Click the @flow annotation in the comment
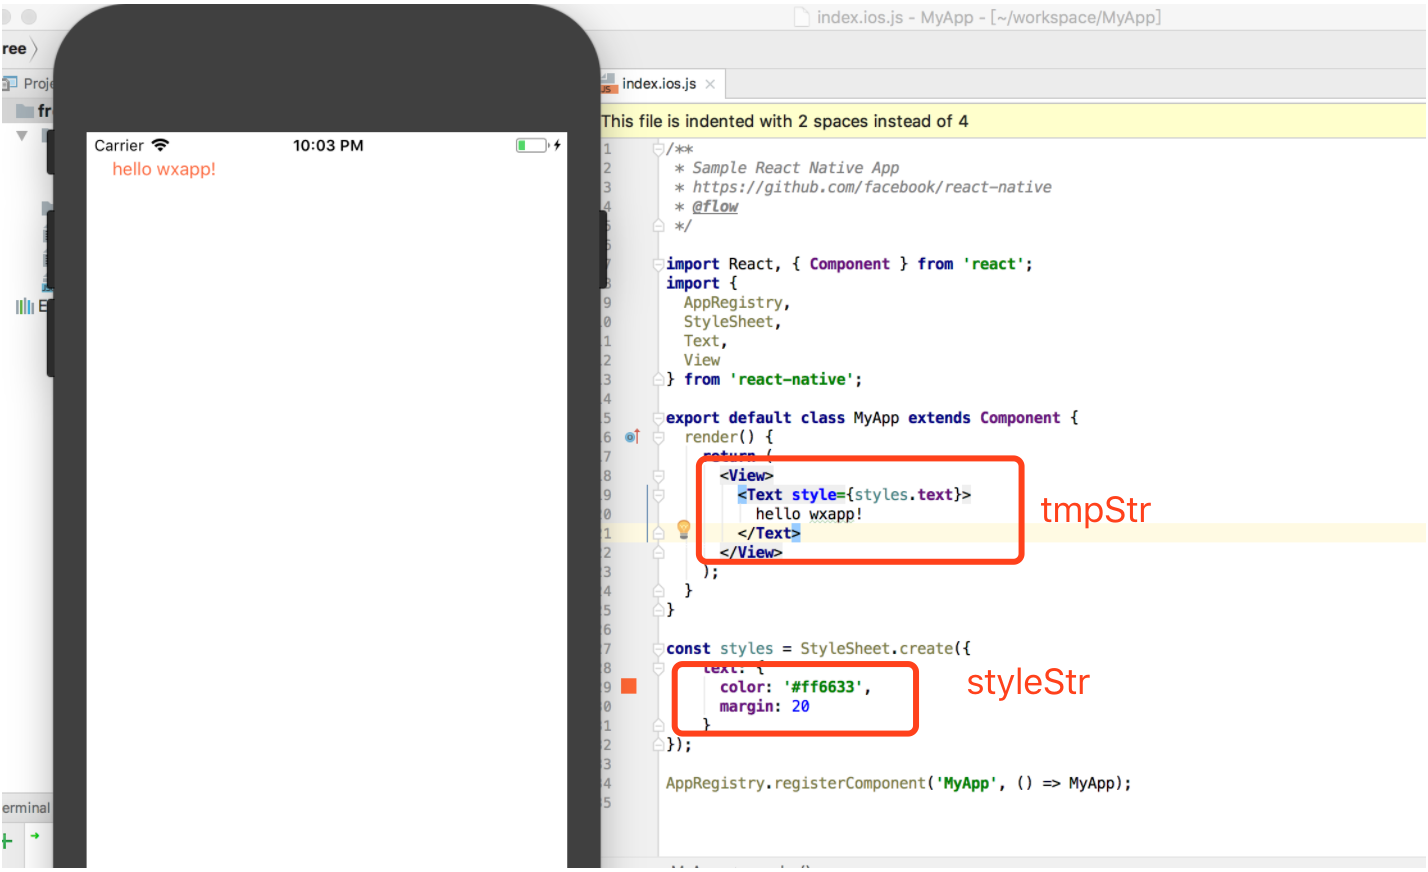This screenshot has width=1428, height=872. coord(715,206)
